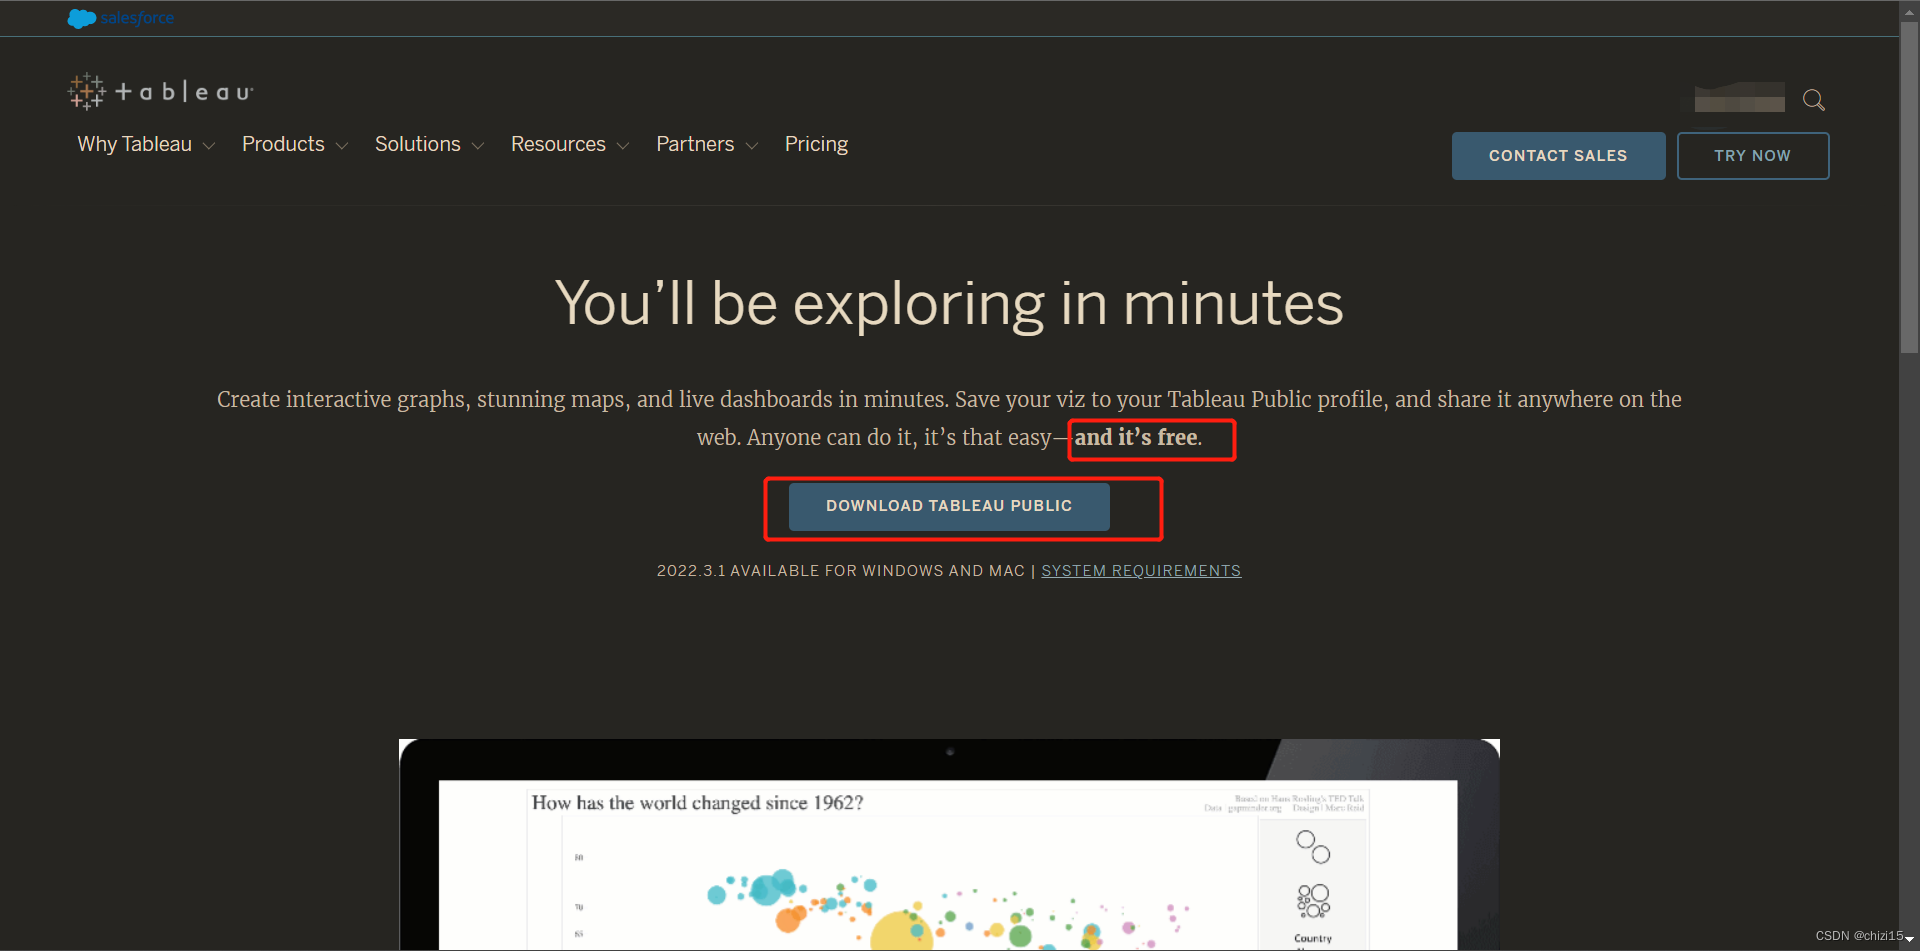
Task: Click the blurred account name area
Action: (1739, 98)
